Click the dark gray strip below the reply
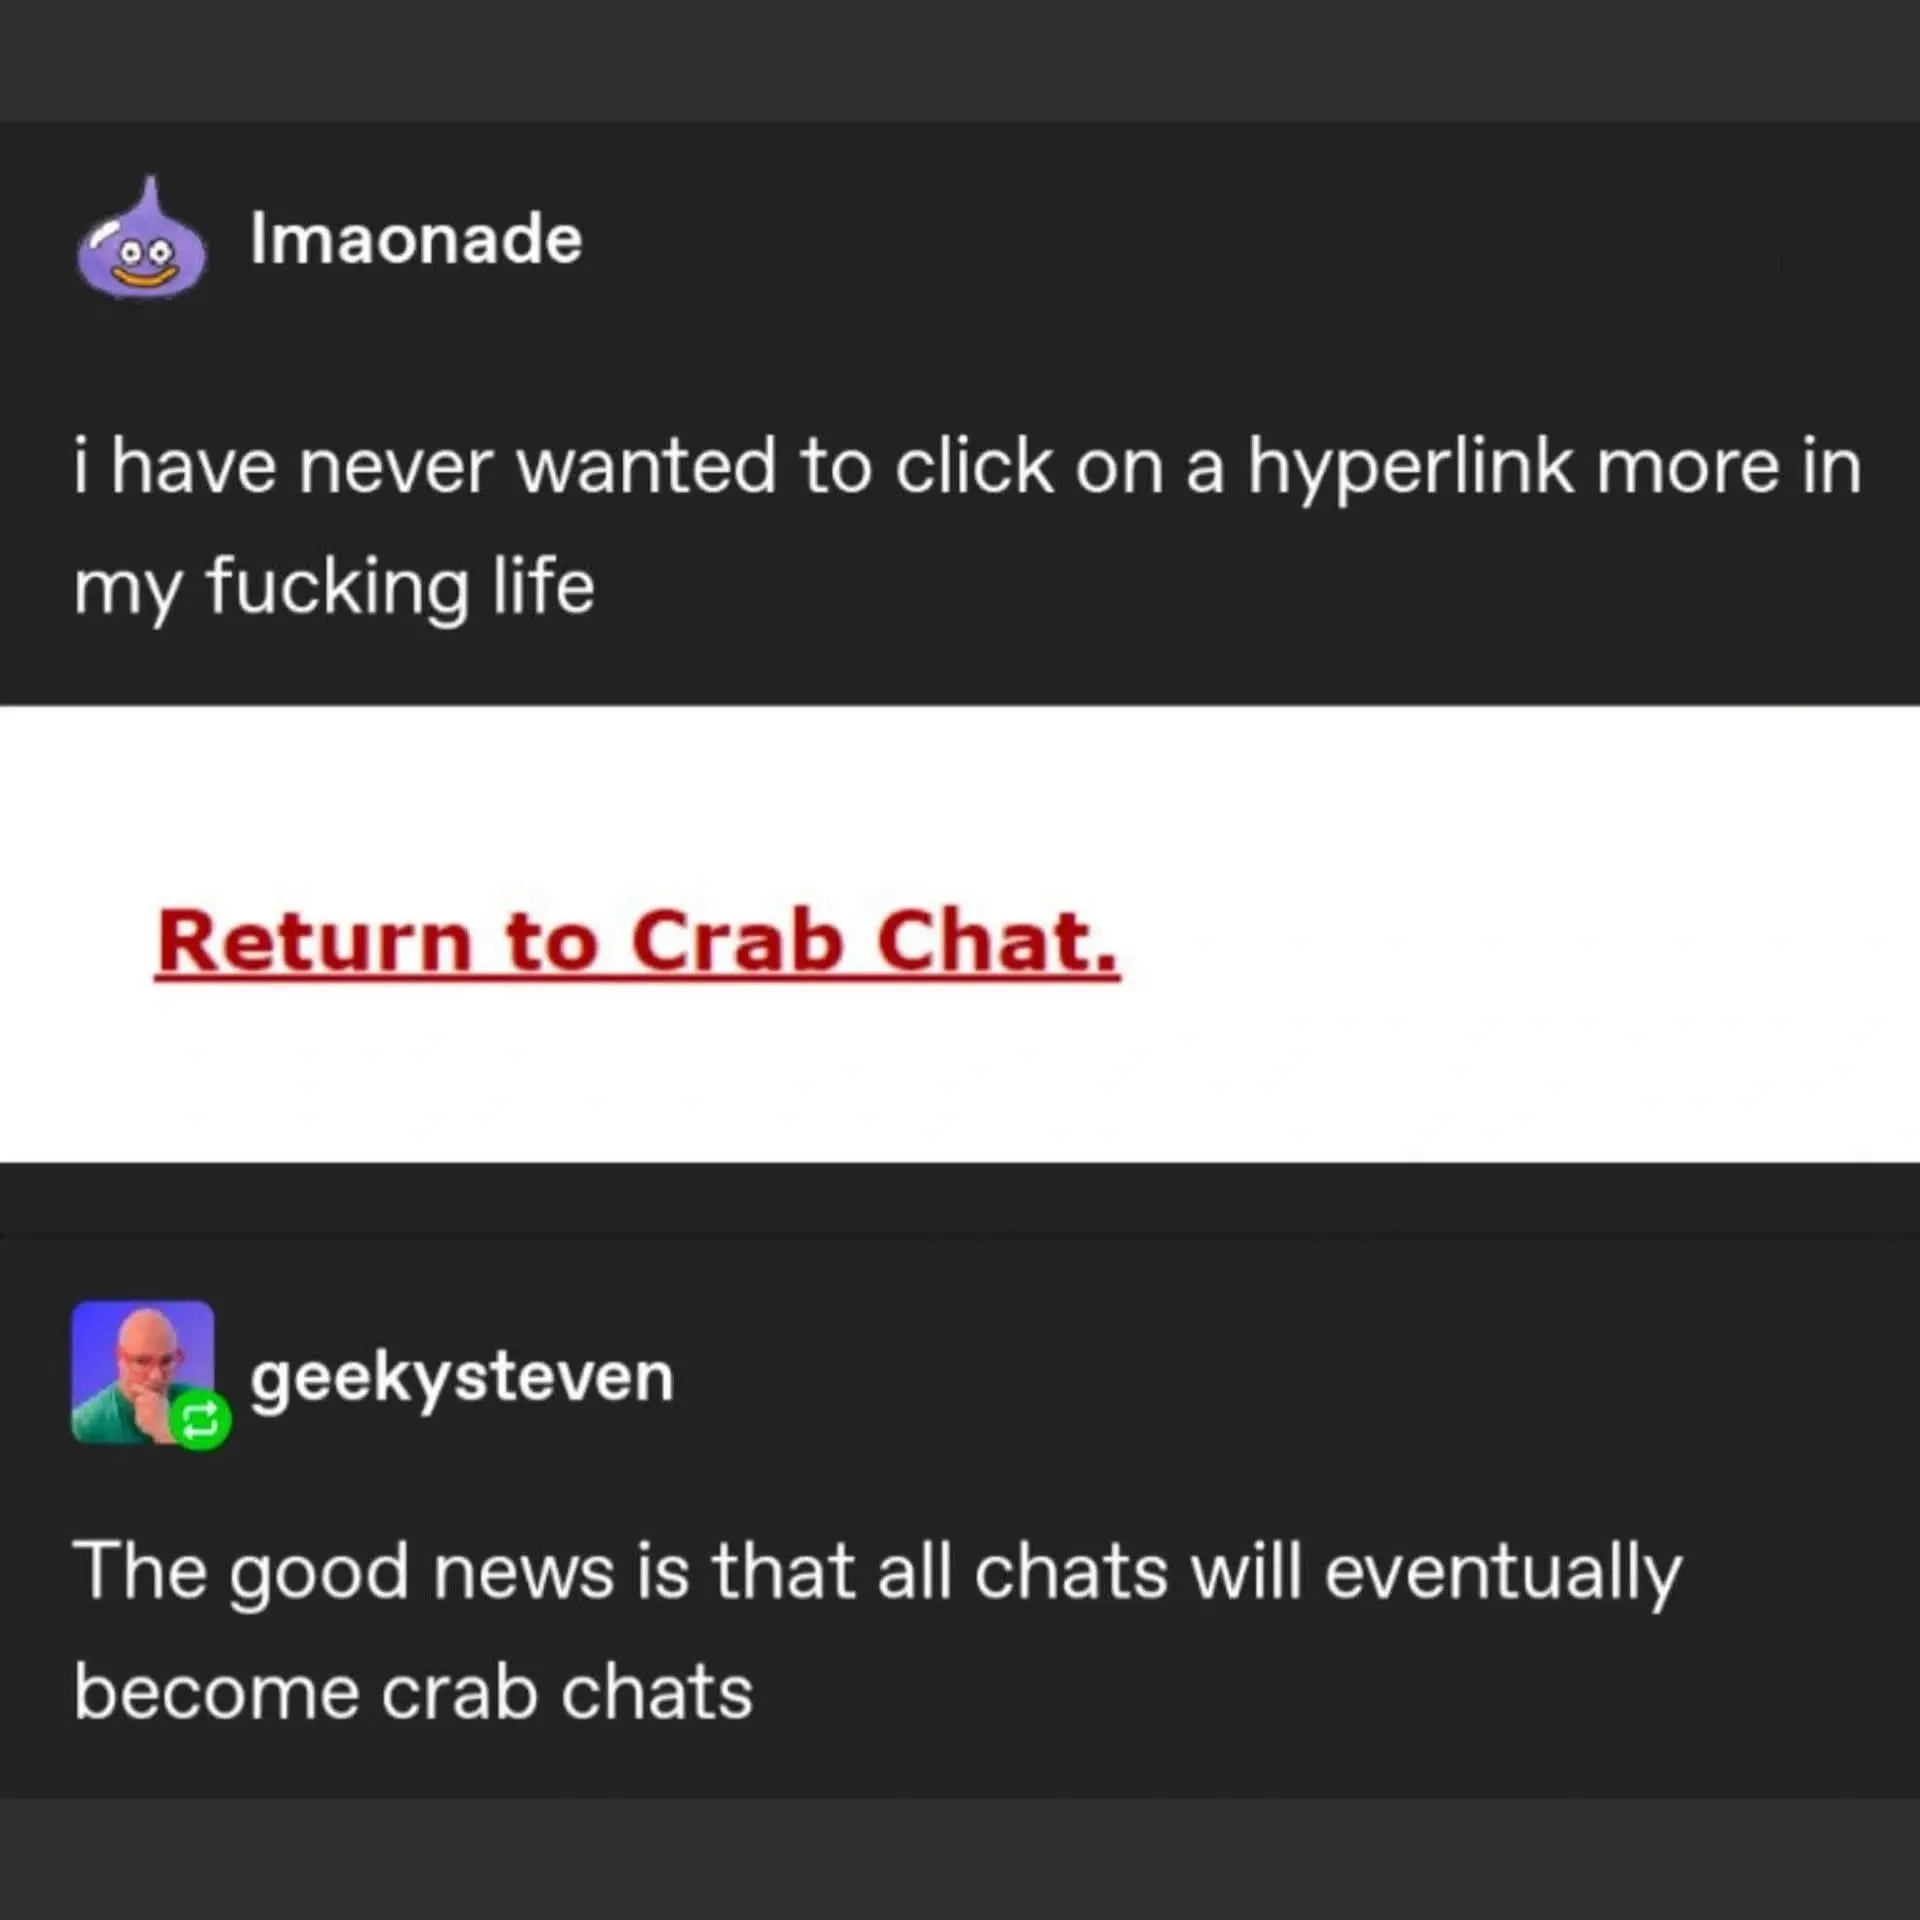The image size is (1920, 1920). pyautogui.click(x=960, y=1860)
